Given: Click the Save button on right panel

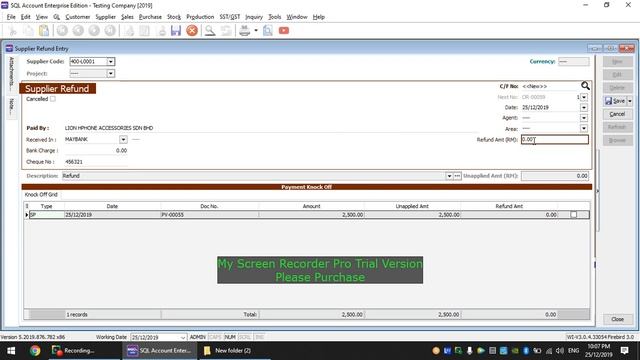Looking at the screenshot, I should (x=615, y=101).
